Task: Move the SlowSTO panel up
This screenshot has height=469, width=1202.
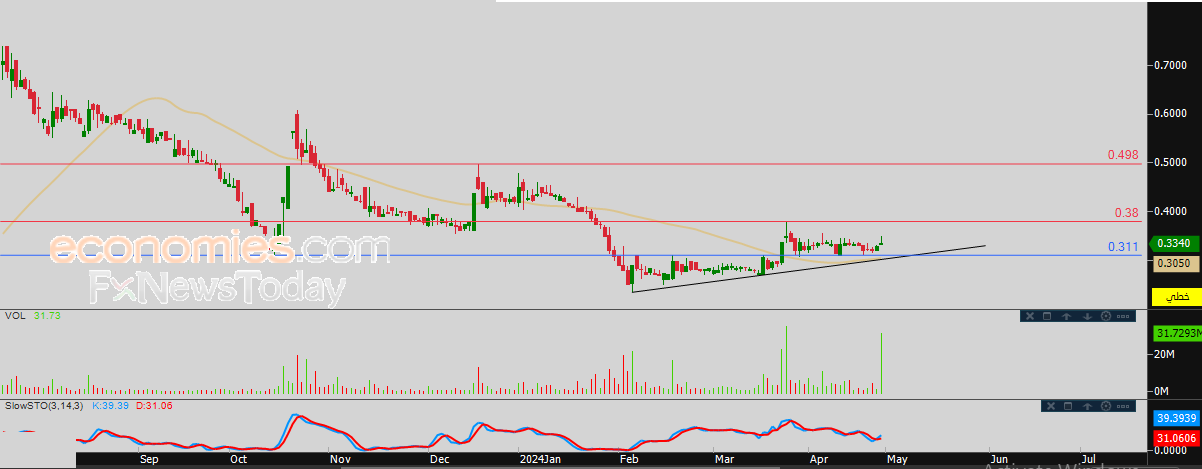Action: [x=1087, y=406]
